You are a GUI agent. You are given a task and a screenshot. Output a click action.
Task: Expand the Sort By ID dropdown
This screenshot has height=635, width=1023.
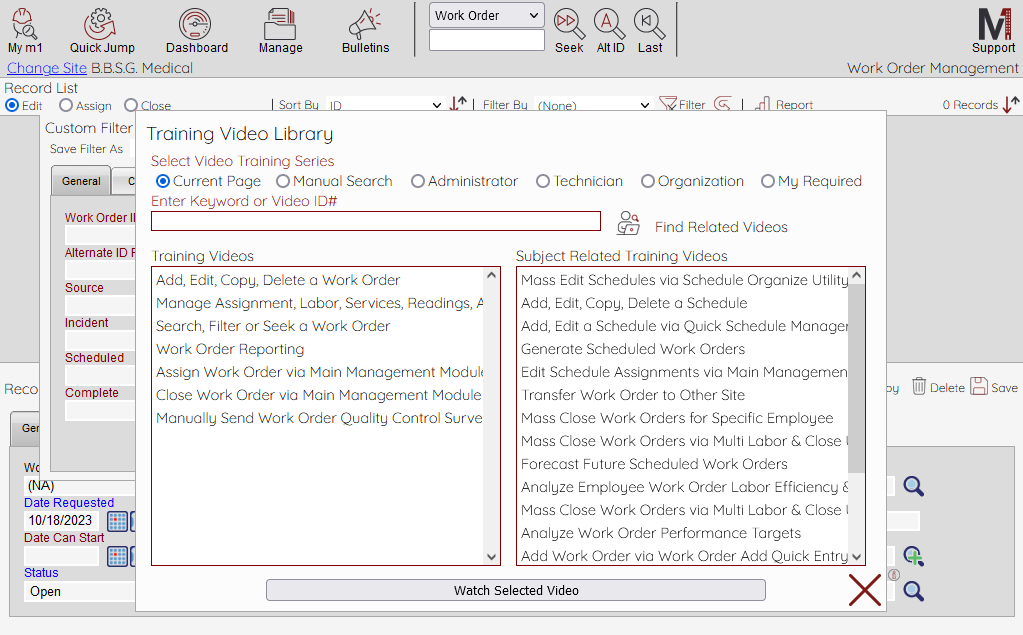385,105
